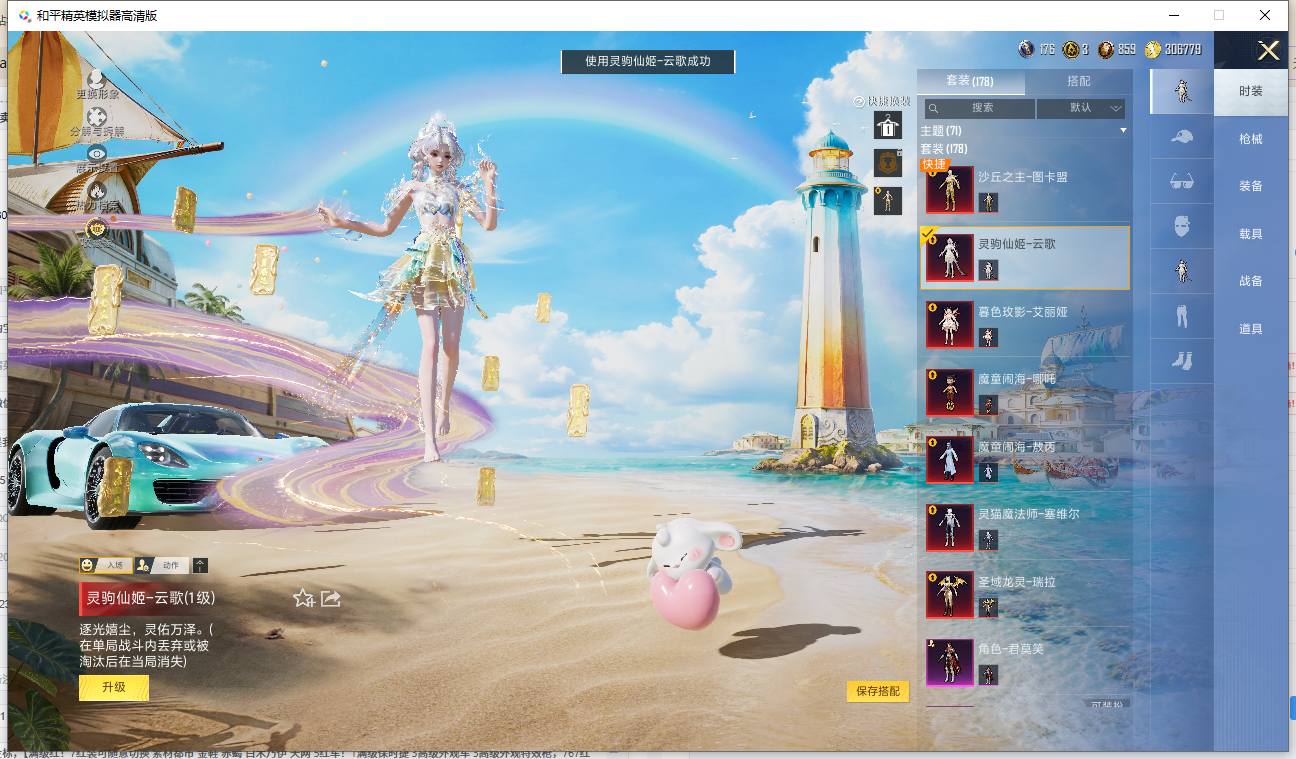Click the gold coin icon next to 306779
This screenshot has height=759, width=1296.
pyautogui.click(x=1153, y=49)
